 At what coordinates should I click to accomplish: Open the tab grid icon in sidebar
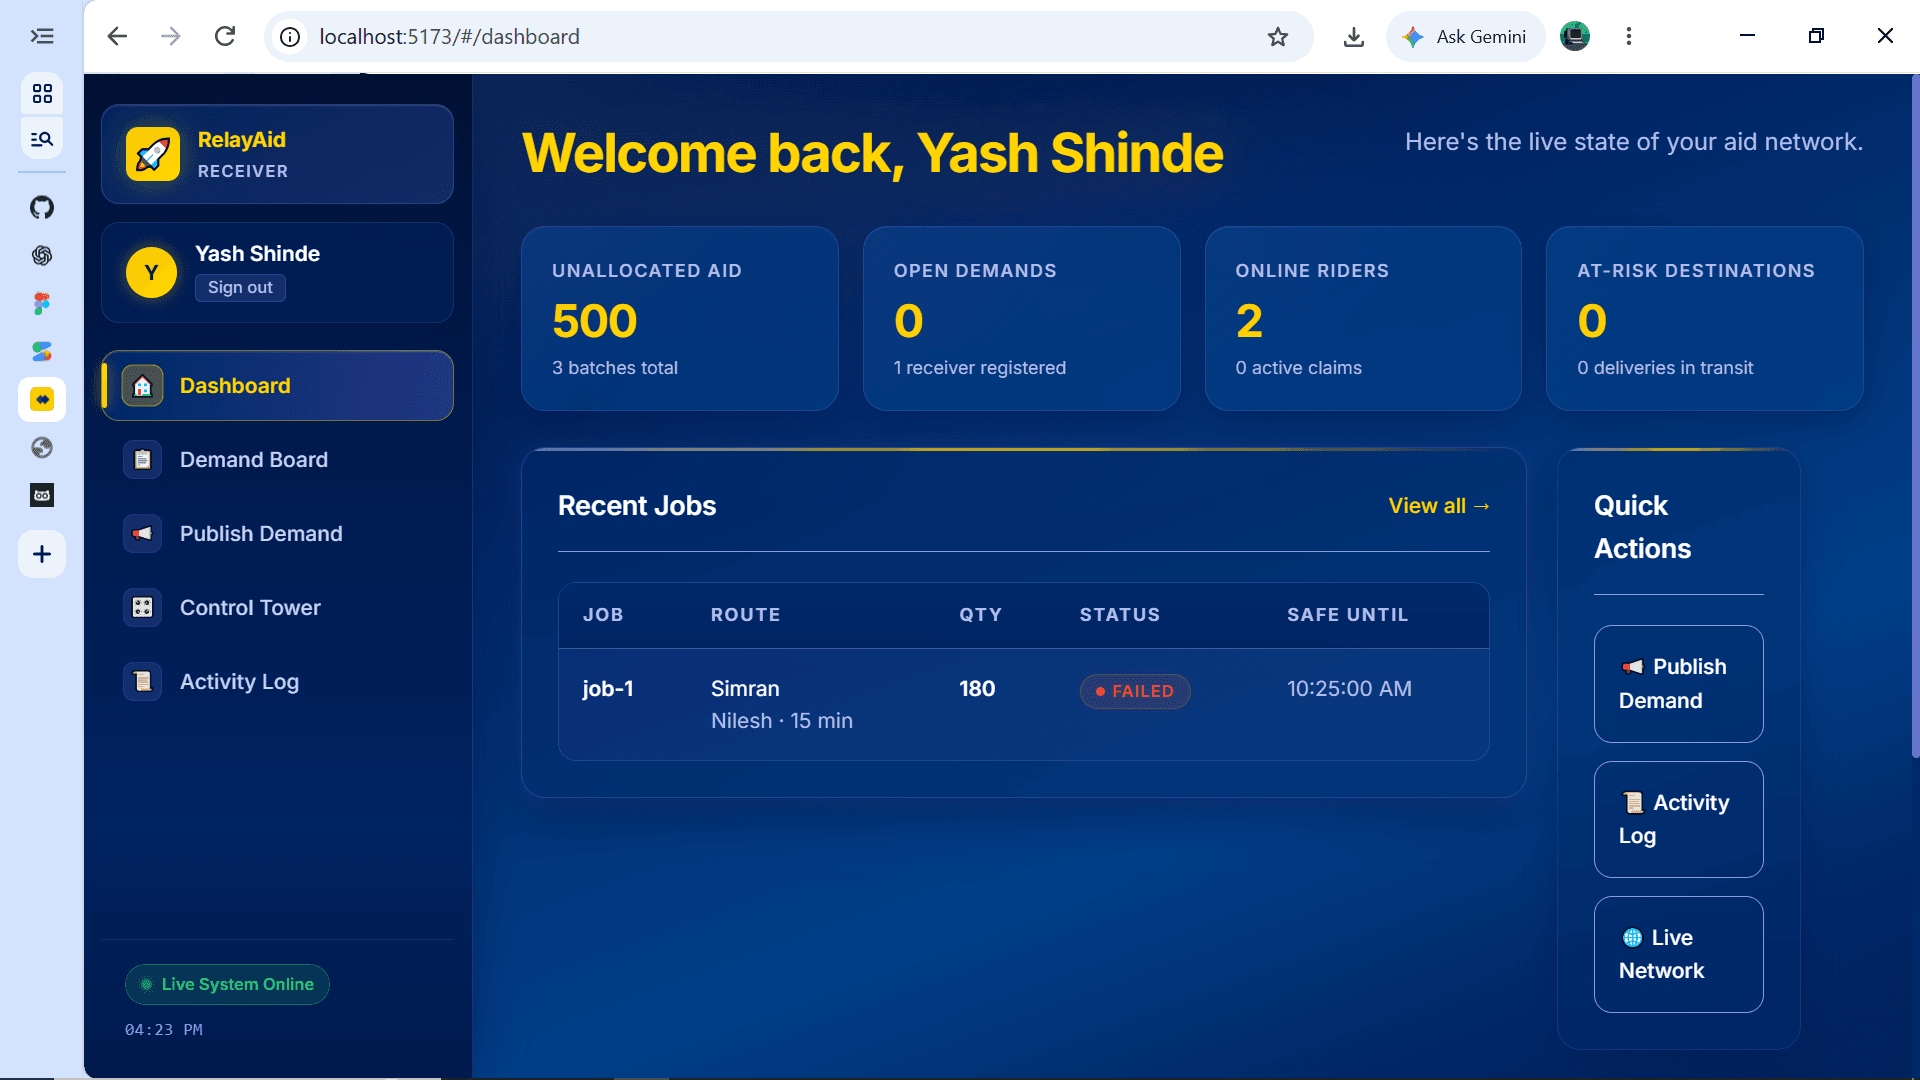[x=42, y=94]
